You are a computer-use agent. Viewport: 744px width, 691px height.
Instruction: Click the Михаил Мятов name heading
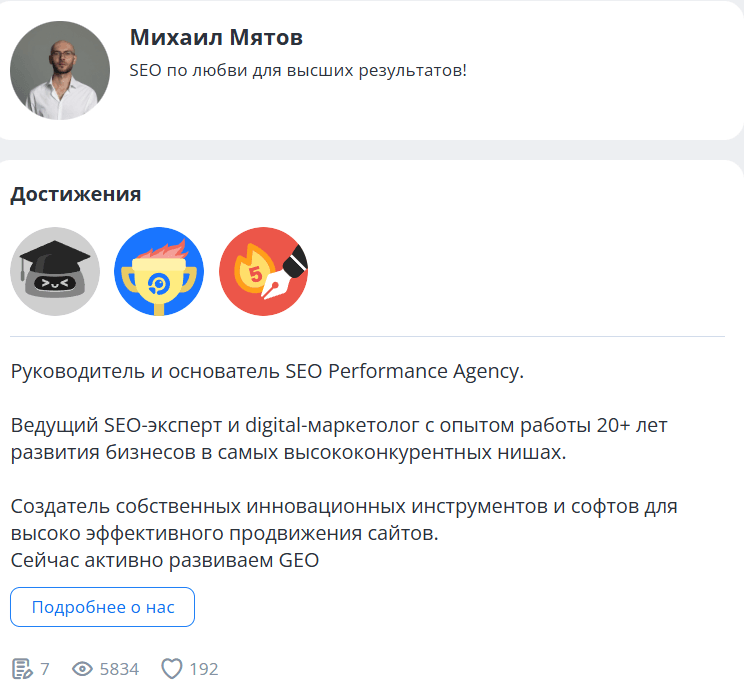tap(216, 38)
